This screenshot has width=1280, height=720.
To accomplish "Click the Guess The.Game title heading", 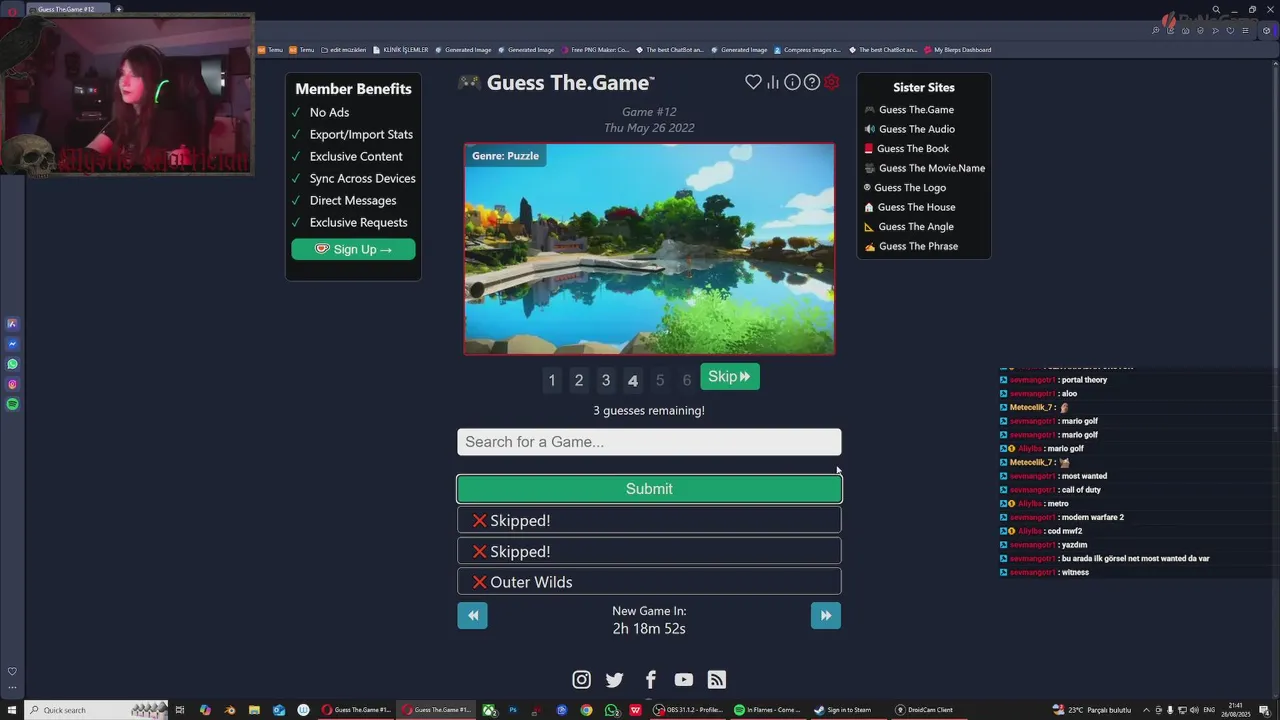I will tap(570, 83).
